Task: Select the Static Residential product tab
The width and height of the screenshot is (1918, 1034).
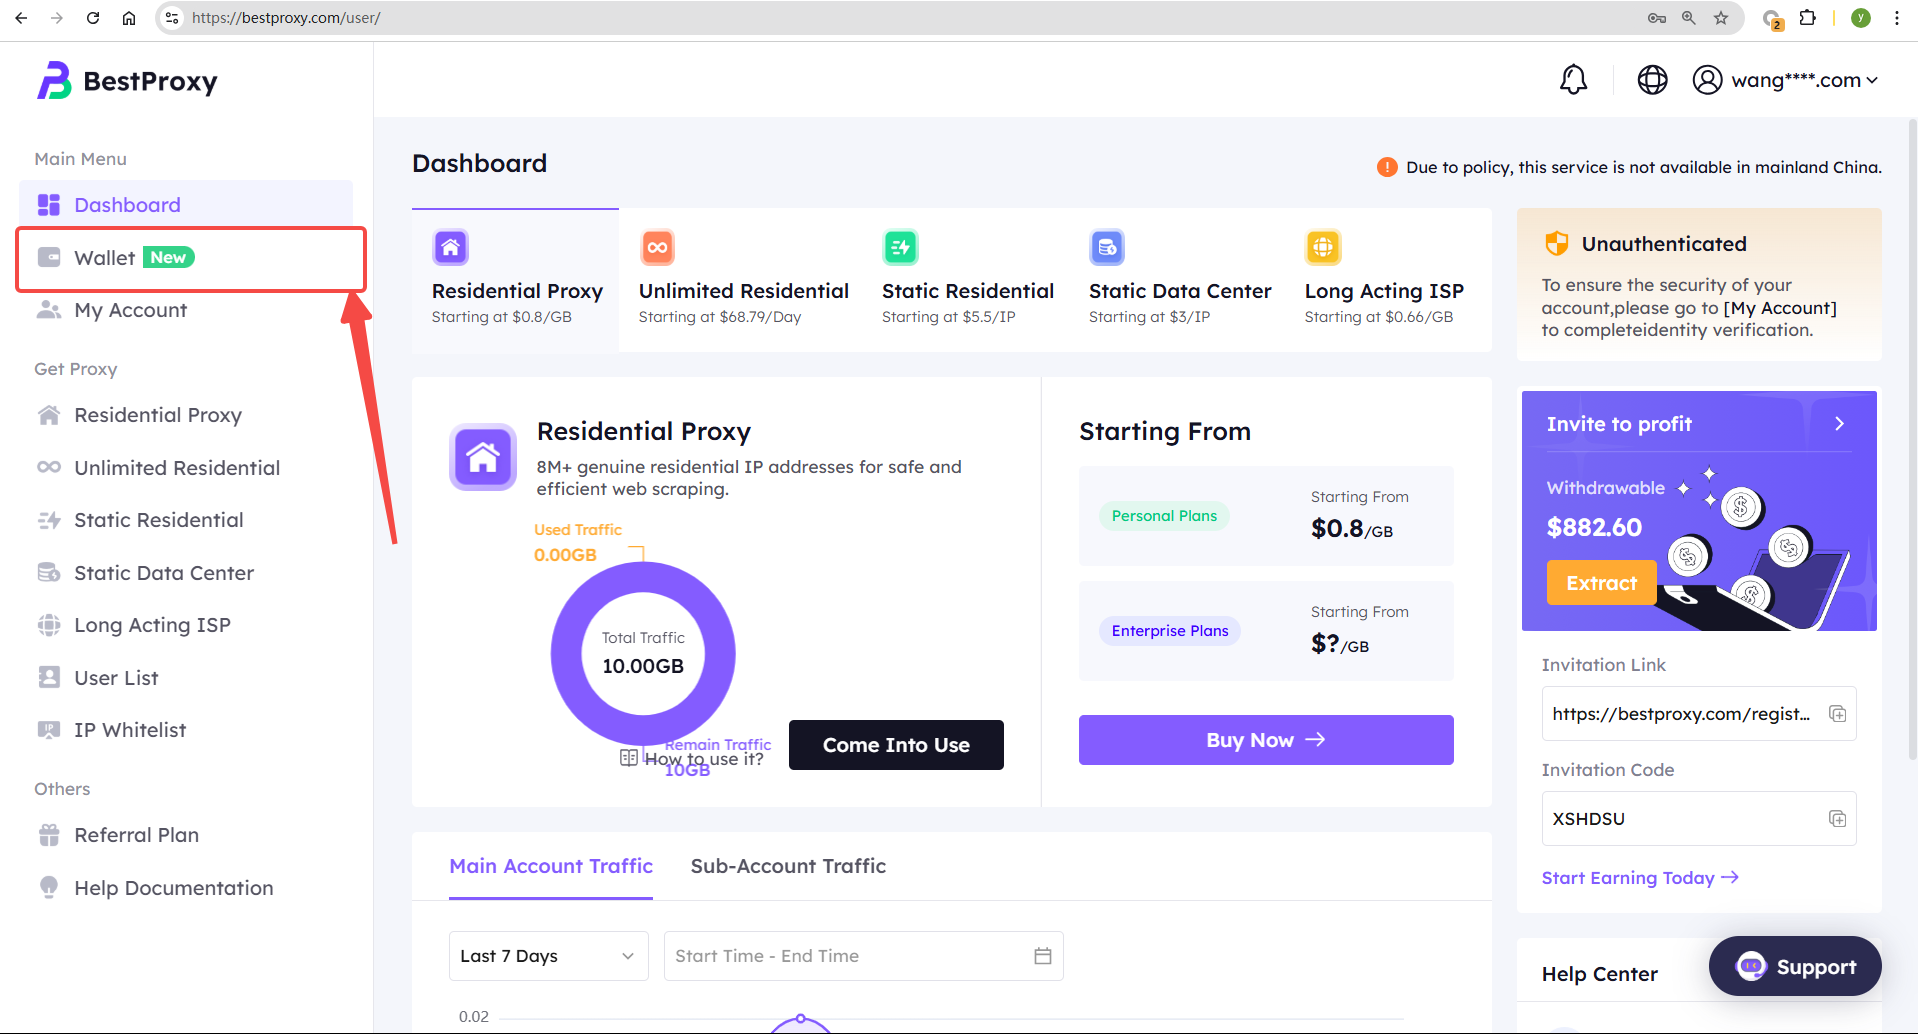Action: coord(967,280)
